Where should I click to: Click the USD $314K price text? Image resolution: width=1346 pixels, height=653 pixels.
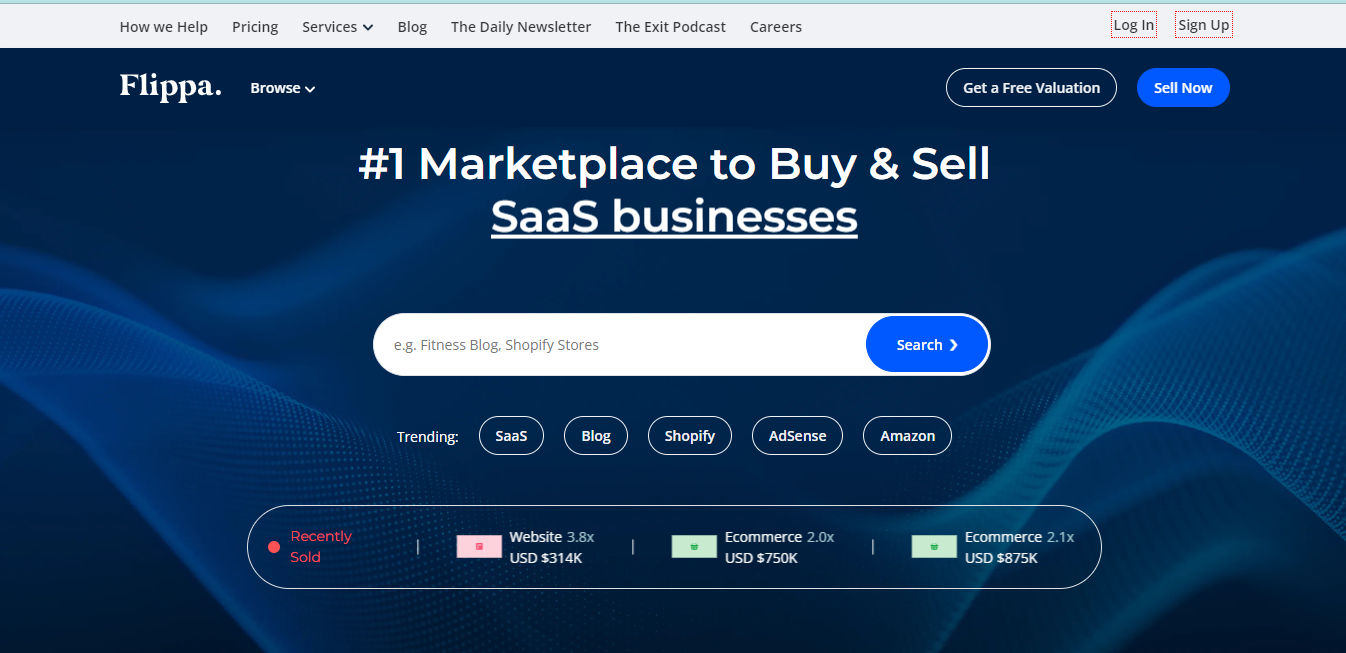pyautogui.click(x=546, y=558)
